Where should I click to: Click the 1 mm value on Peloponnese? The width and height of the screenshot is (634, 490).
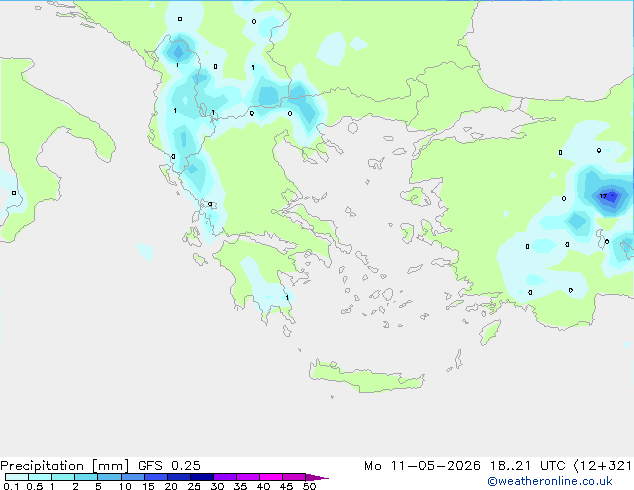[x=287, y=298]
